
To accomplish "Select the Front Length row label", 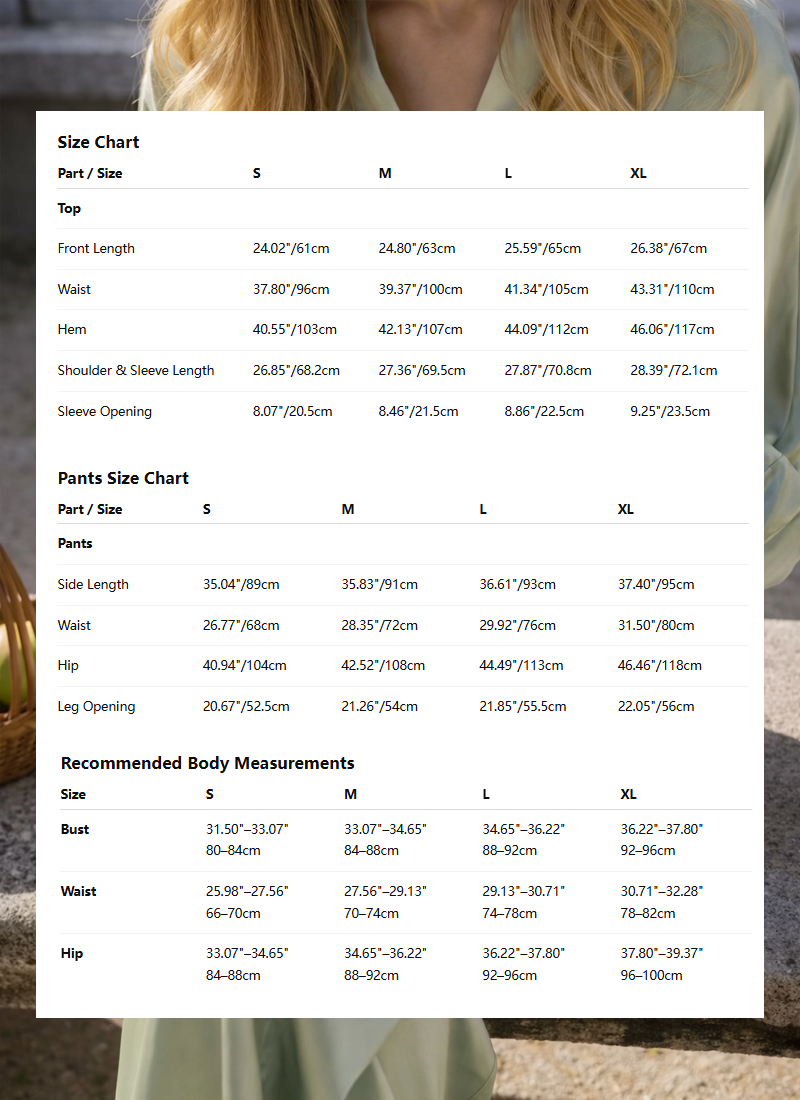I will pos(96,248).
